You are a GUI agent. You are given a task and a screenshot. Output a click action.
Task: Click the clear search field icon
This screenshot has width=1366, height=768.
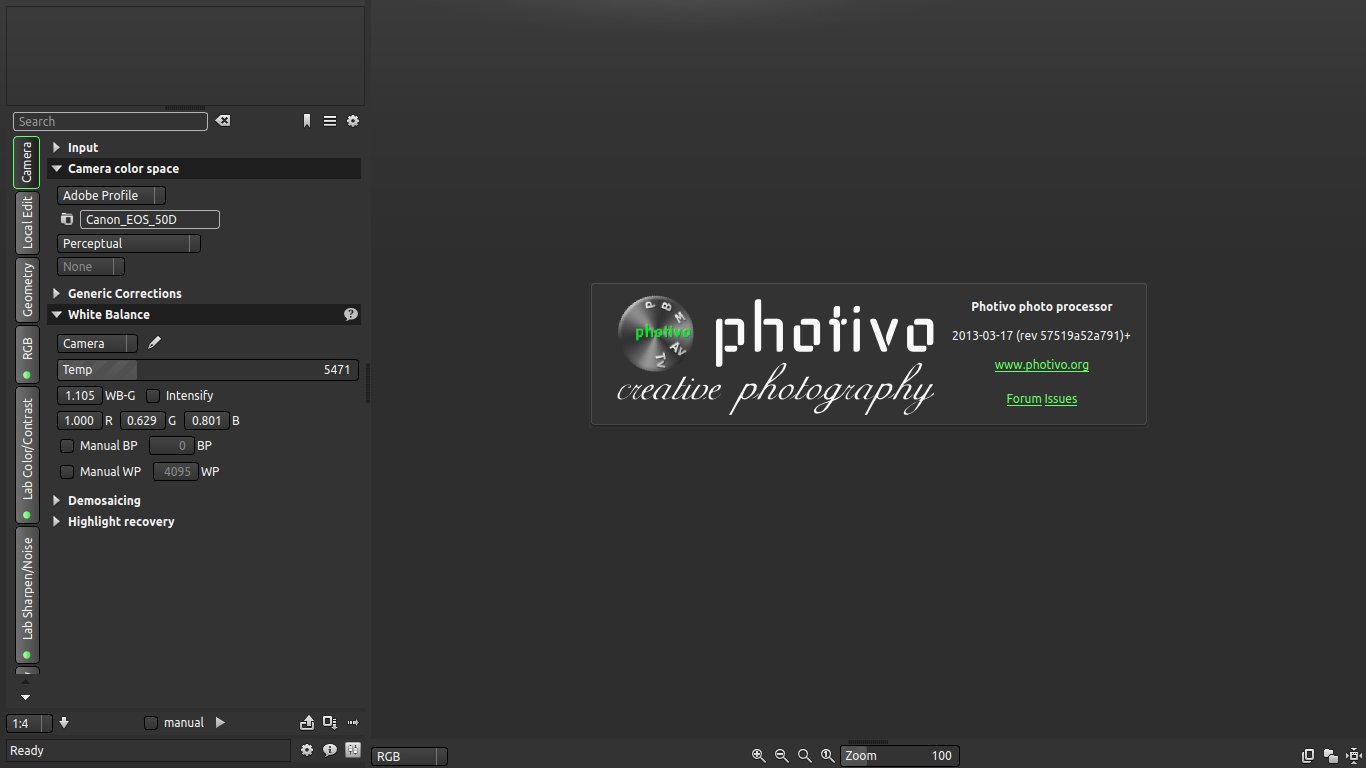pos(223,121)
